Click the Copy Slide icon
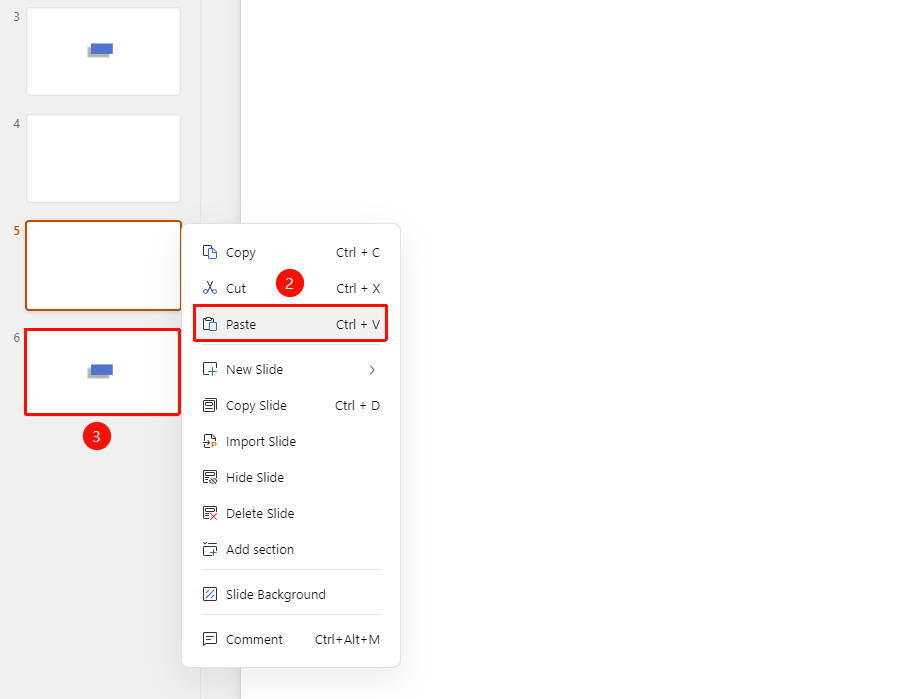 [210, 405]
